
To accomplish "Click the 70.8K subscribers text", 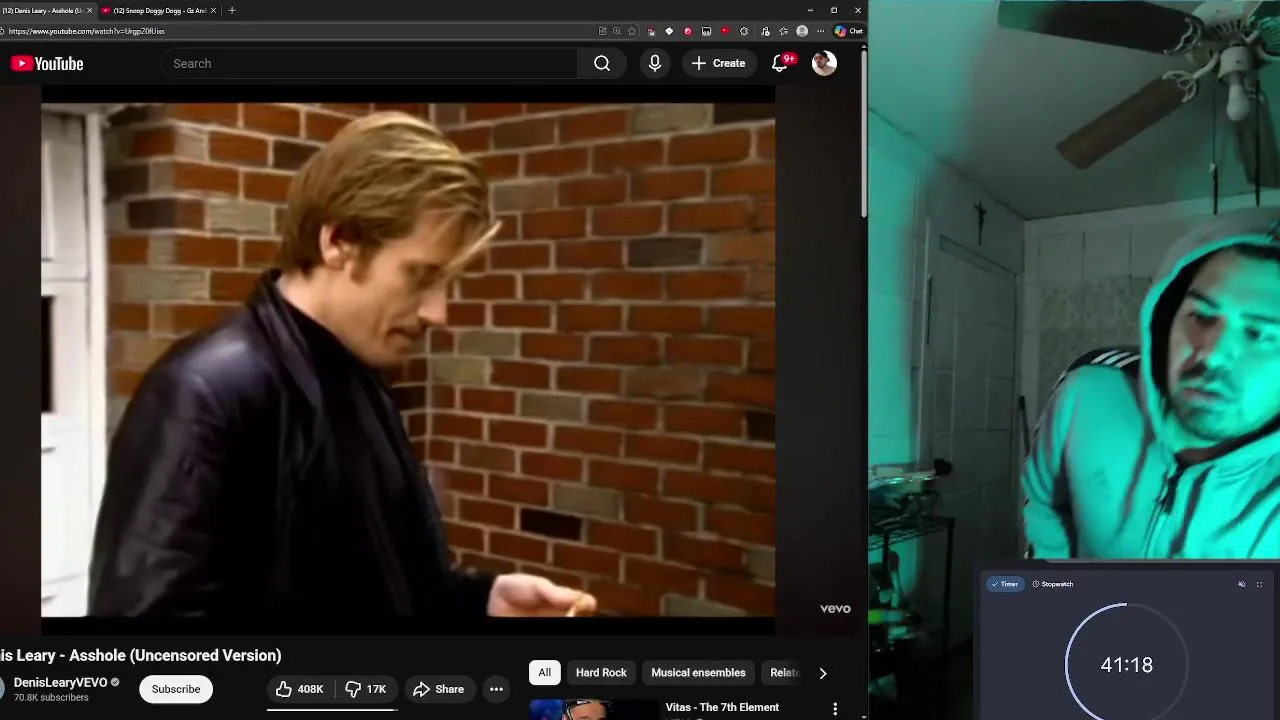I will click(51, 697).
